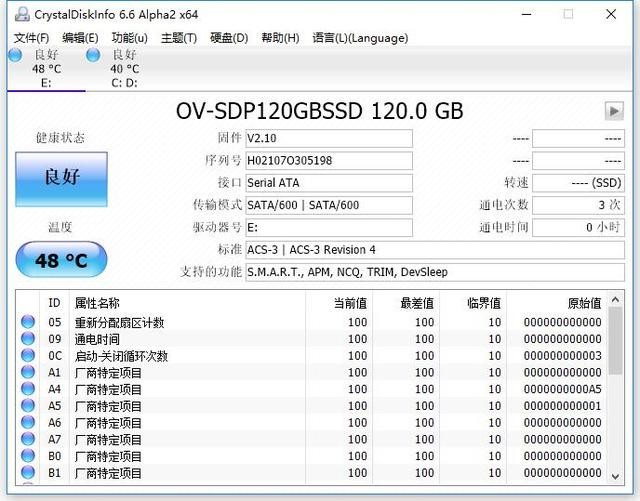
Task: Click the power-on hours field showing 0 小时
Action: [x=578, y=227]
